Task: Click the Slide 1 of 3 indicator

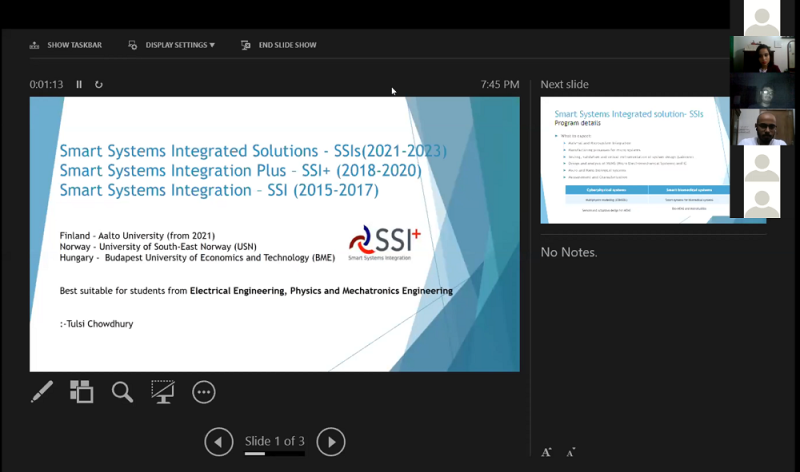Action: (275, 441)
